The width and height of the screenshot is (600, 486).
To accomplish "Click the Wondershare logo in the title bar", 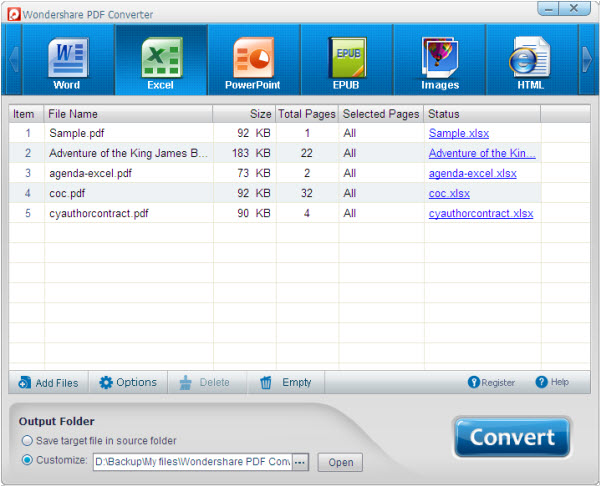I will point(14,14).
